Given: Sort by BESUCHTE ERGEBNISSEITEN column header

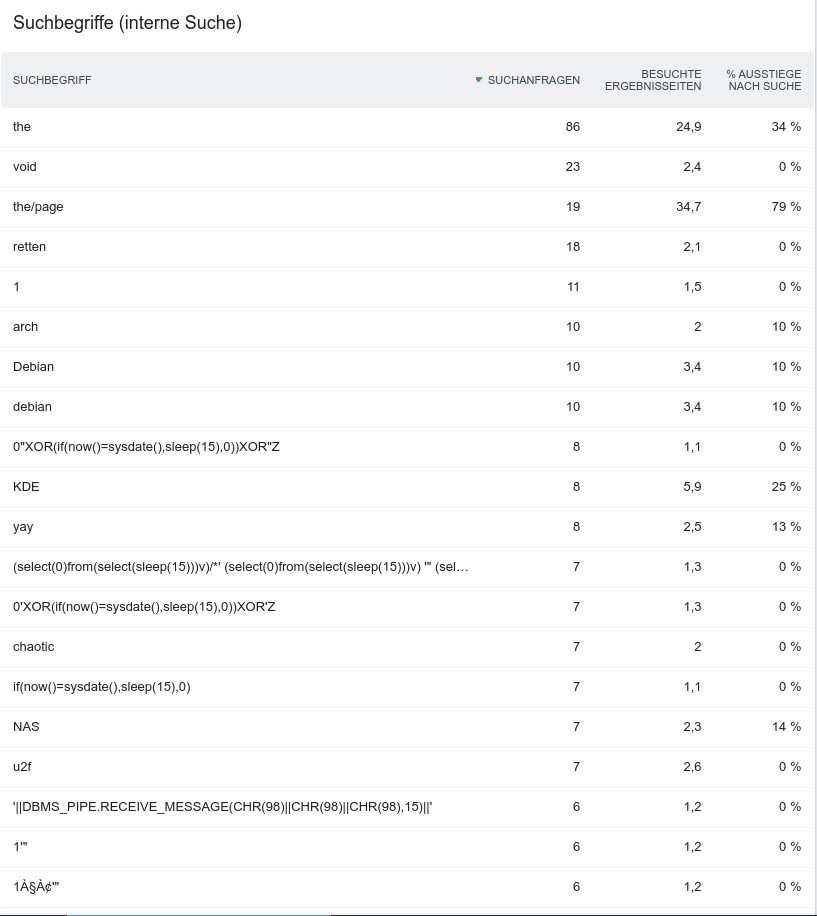Looking at the screenshot, I should (653, 80).
